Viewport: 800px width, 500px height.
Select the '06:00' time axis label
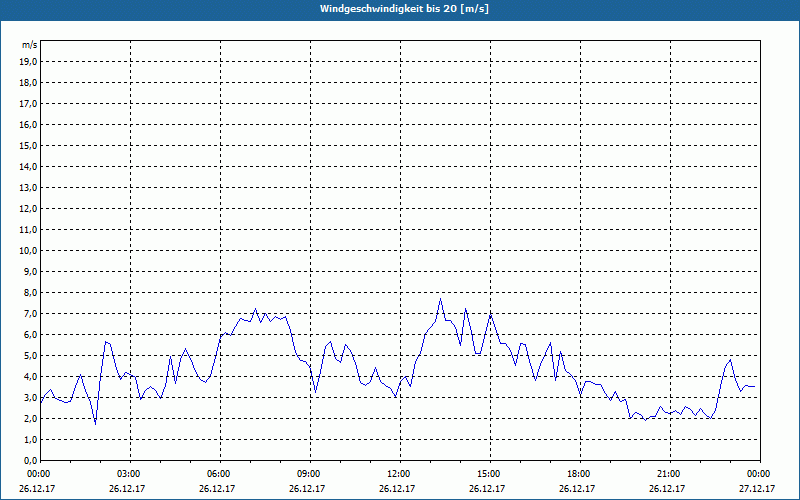(220, 474)
